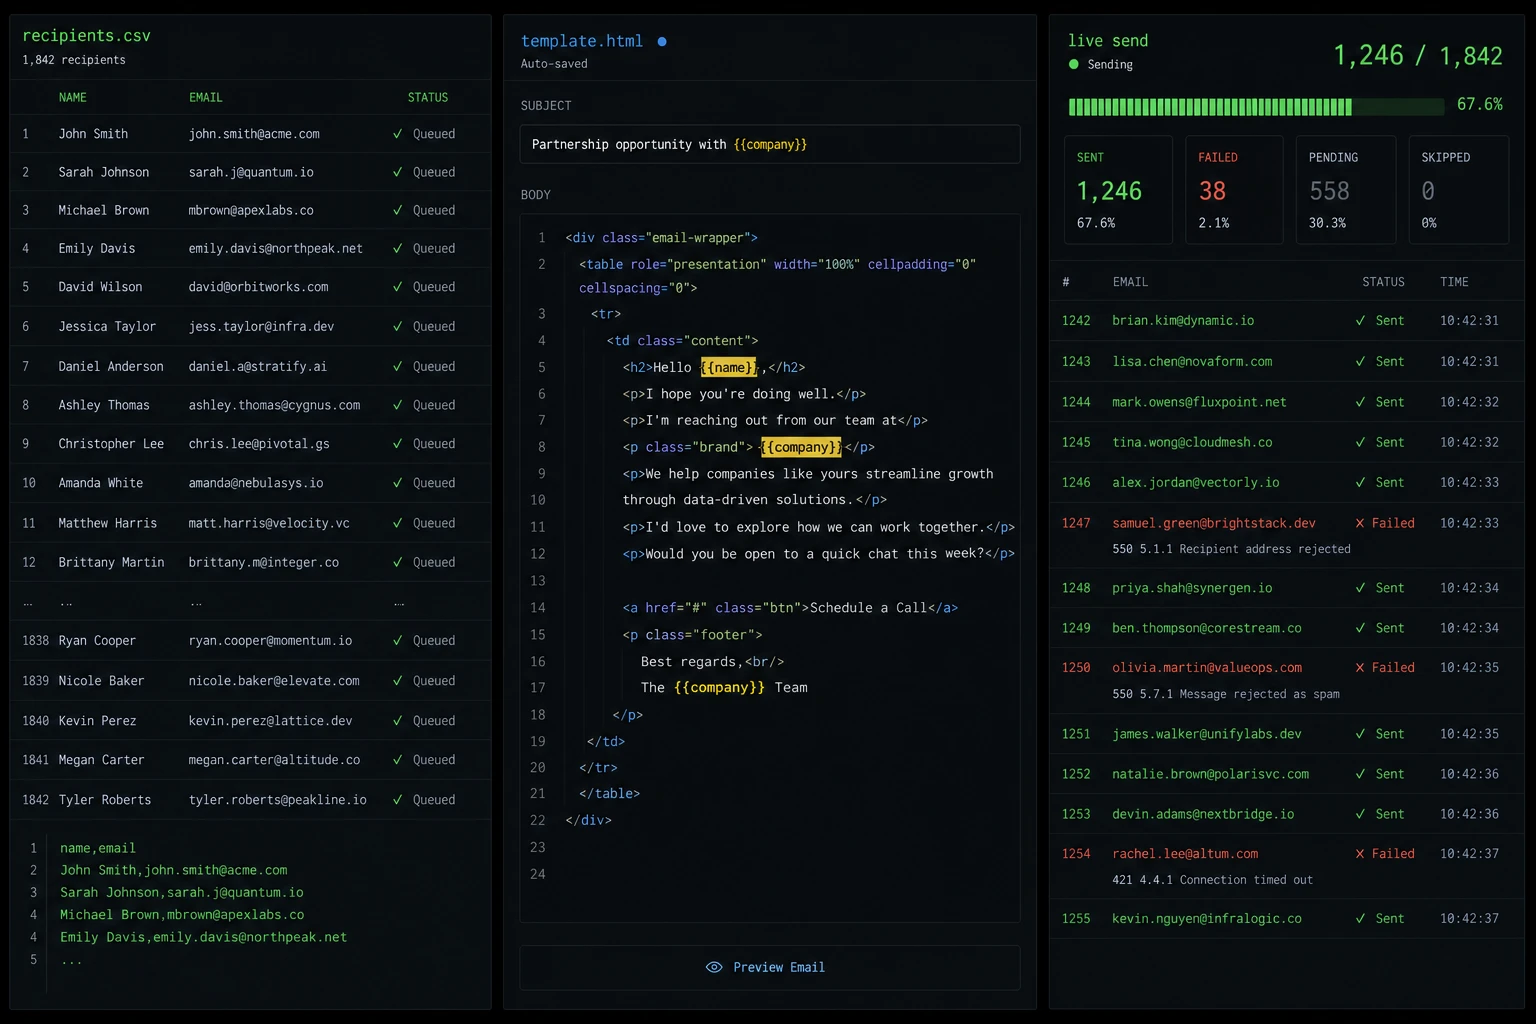Open the template.html tab

582,41
